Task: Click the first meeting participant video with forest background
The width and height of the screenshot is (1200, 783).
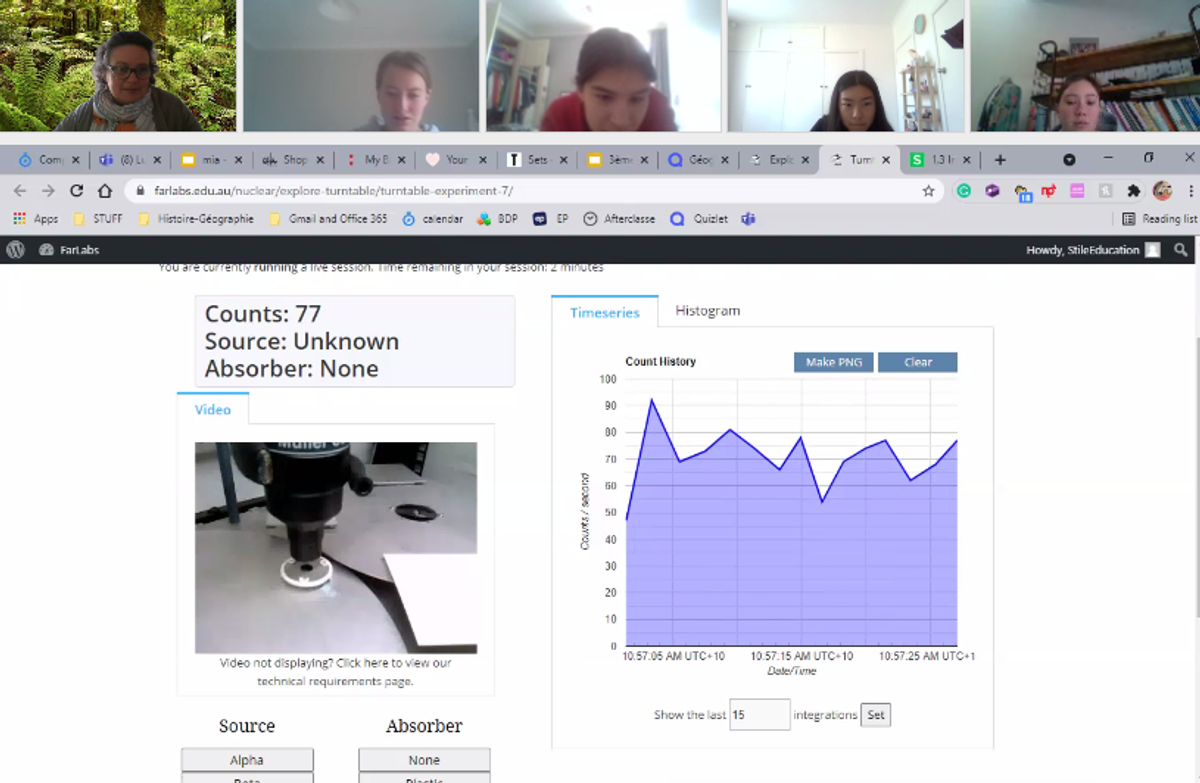Action: pyautogui.click(x=118, y=66)
